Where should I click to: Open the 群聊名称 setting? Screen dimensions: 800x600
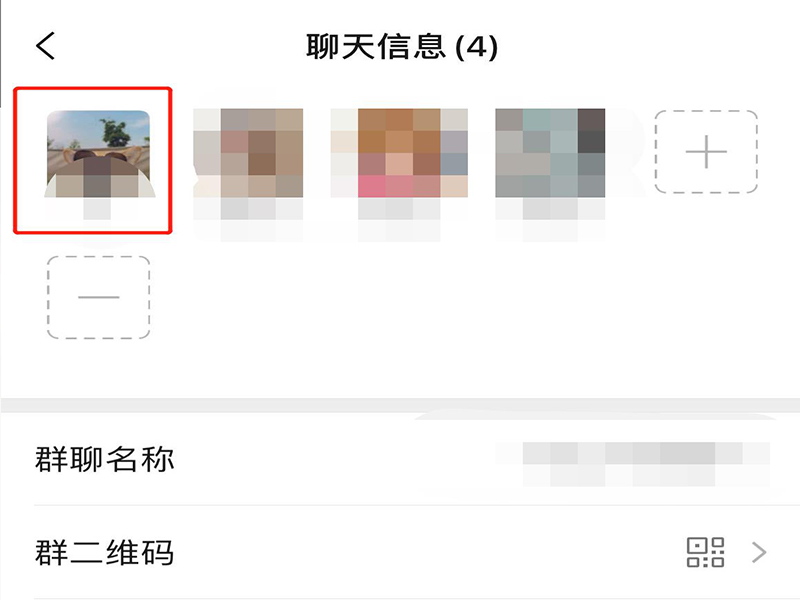pos(400,459)
